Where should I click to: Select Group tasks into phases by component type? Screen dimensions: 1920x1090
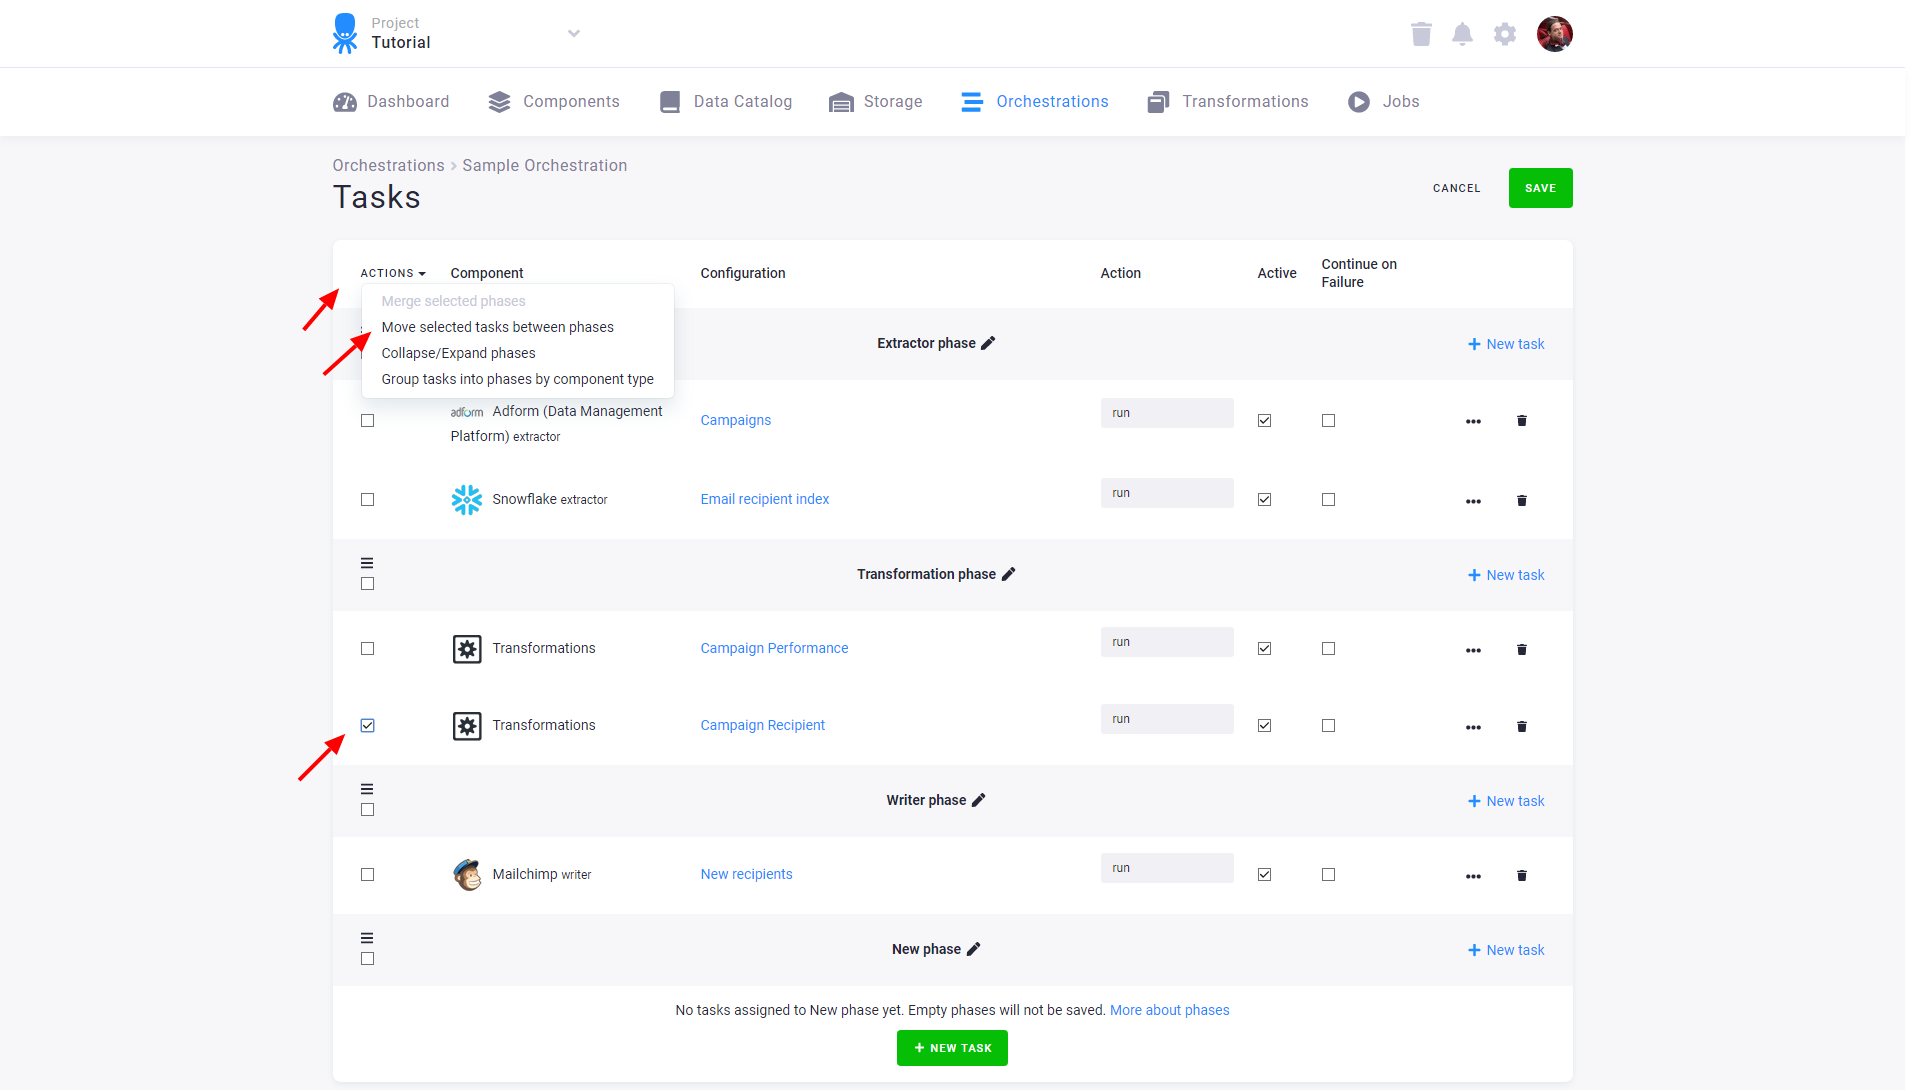(x=518, y=379)
